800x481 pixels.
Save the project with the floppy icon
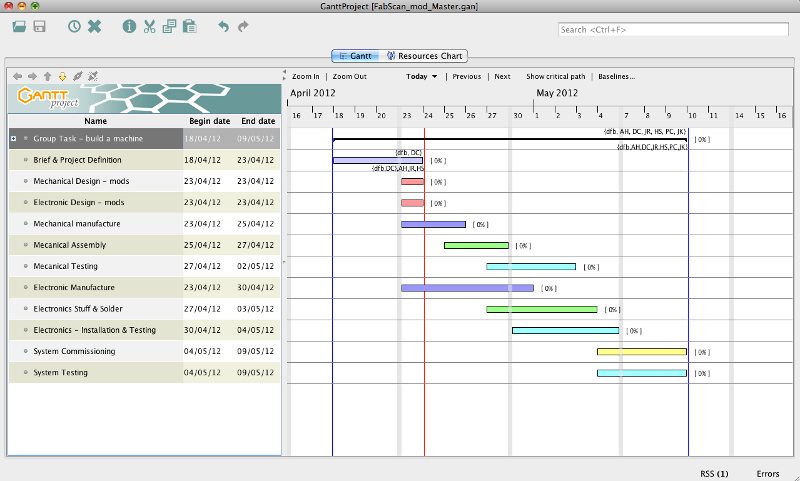pyautogui.click(x=40, y=26)
